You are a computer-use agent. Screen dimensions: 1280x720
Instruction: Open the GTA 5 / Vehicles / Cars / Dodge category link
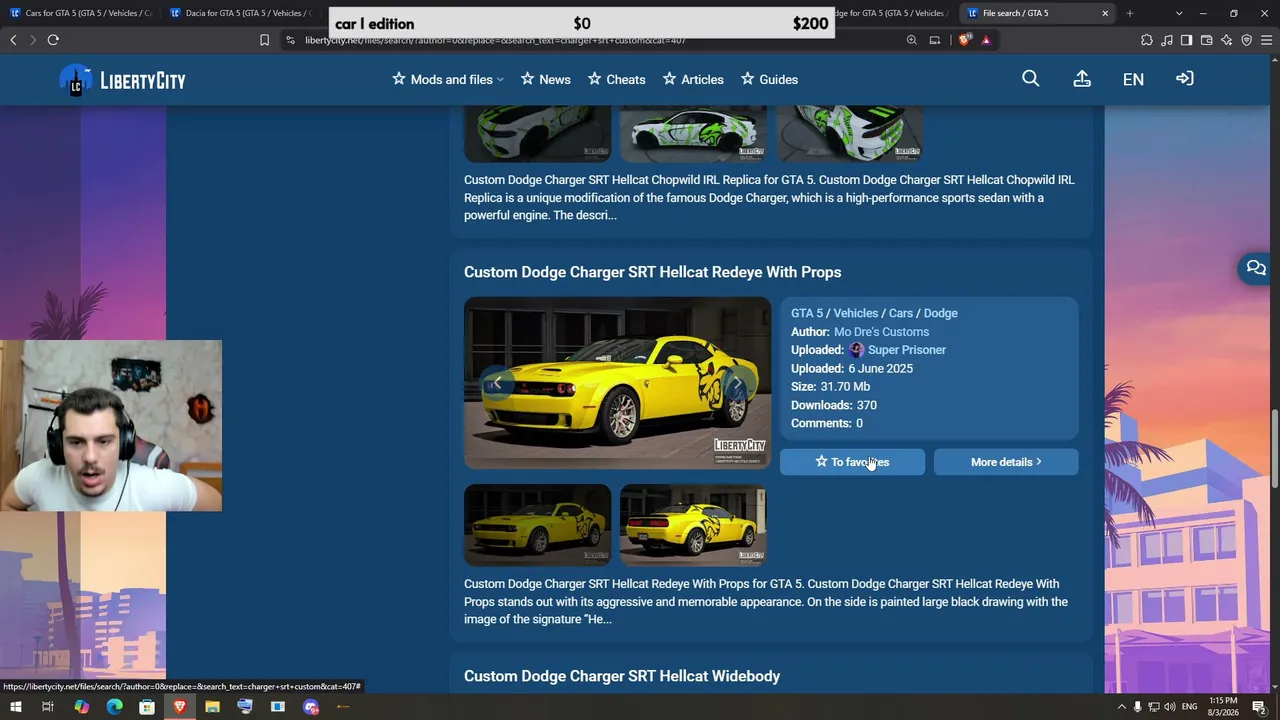coord(874,313)
